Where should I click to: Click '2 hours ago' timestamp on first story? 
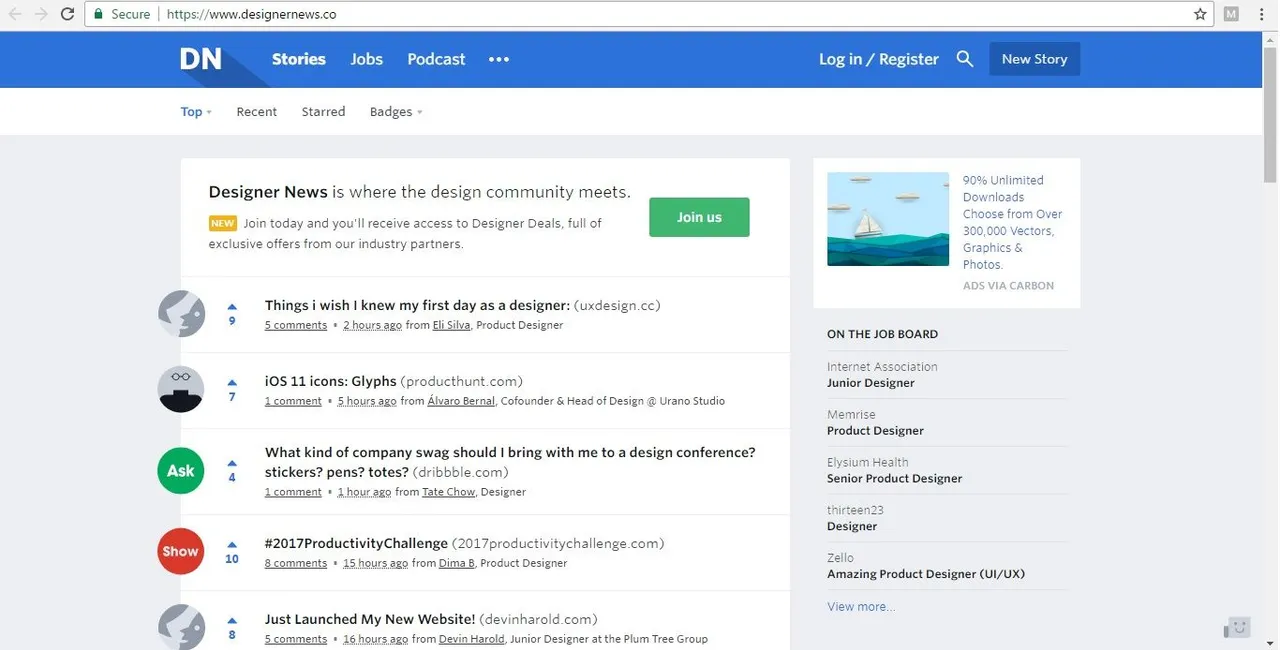pos(372,325)
